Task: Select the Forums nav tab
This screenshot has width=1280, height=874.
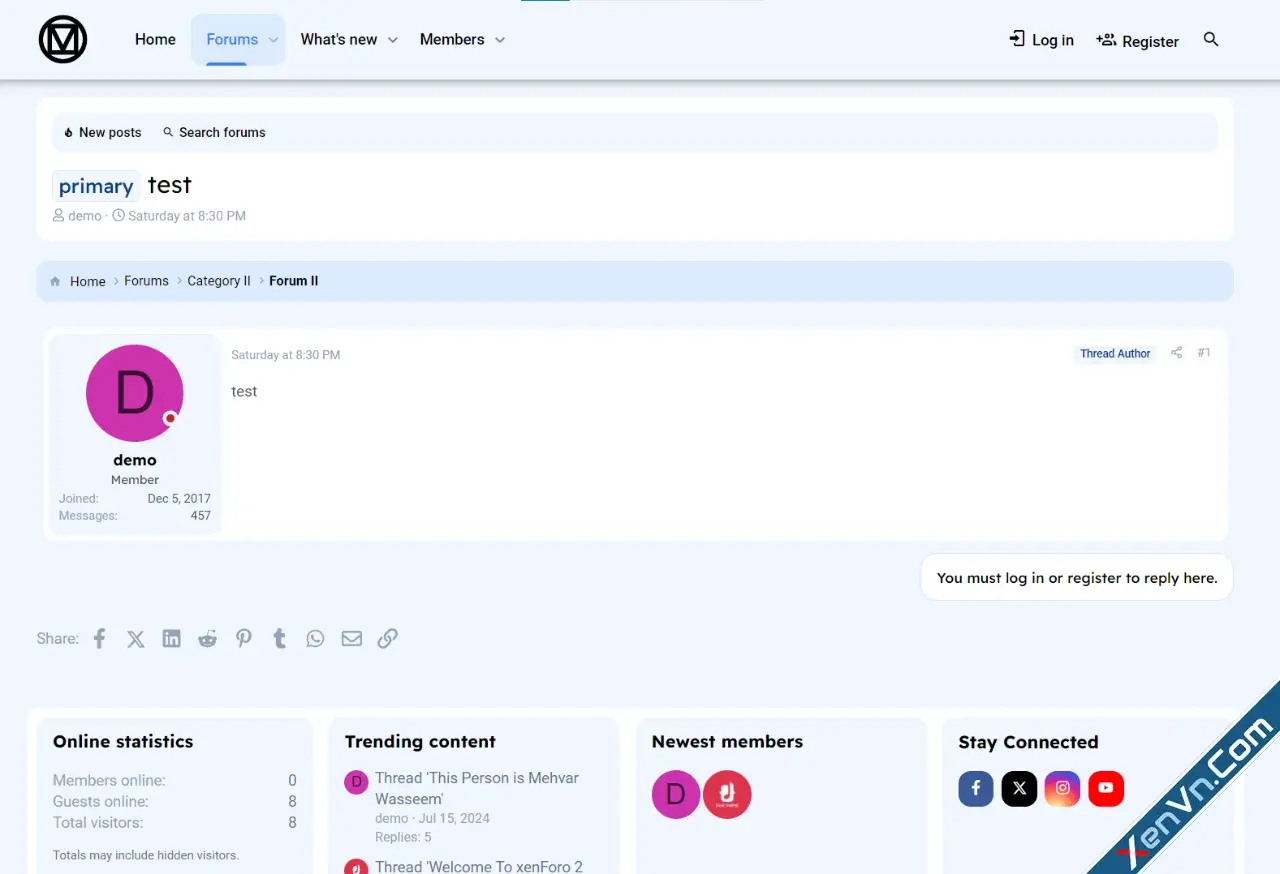Action: click(232, 40)
